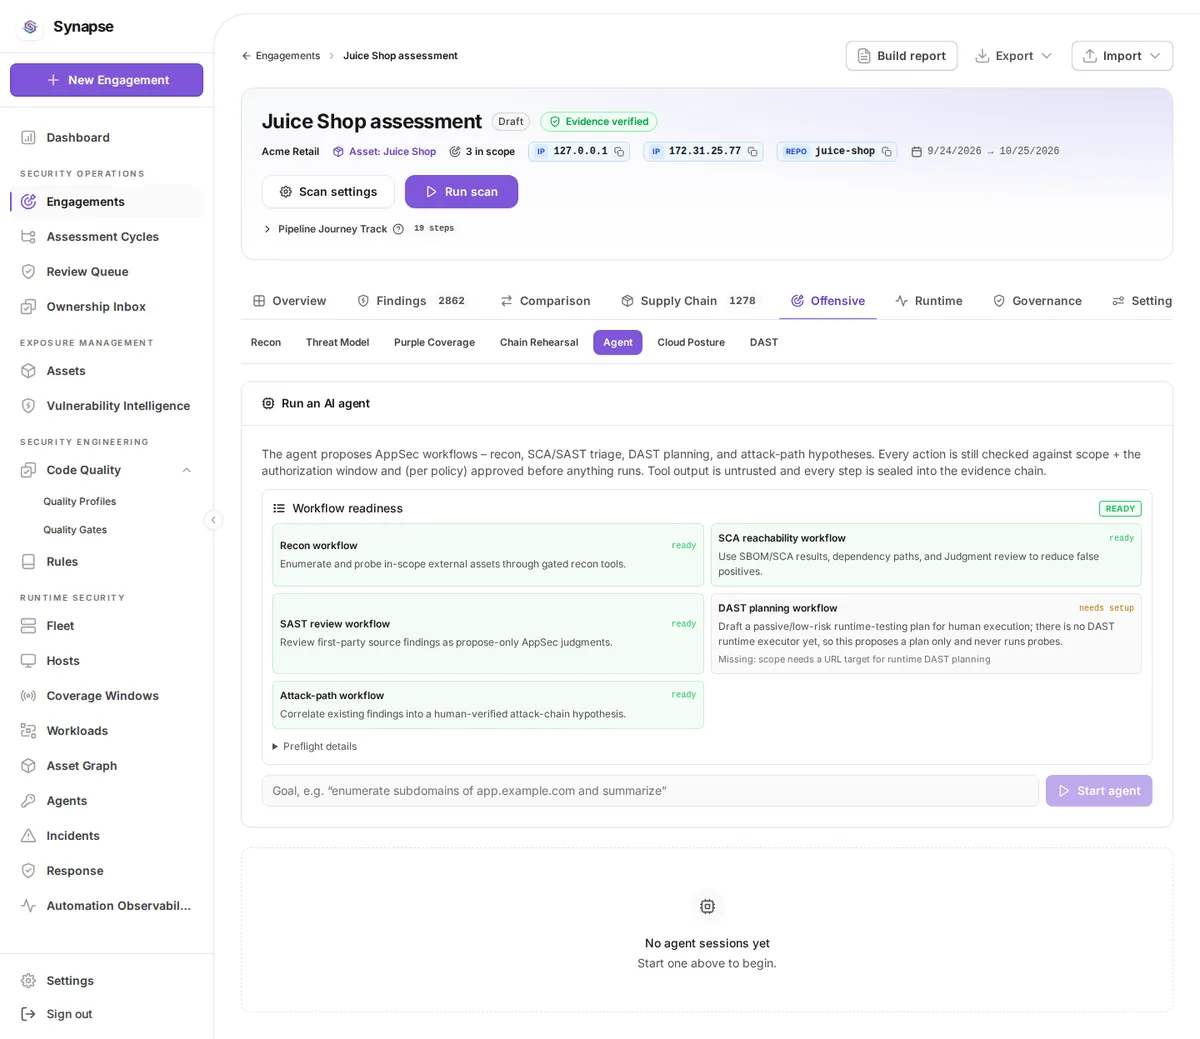Copy the 172.31.25.77 IP address
This screenshot has height=1039, width=1200.
tap(752, 152)
